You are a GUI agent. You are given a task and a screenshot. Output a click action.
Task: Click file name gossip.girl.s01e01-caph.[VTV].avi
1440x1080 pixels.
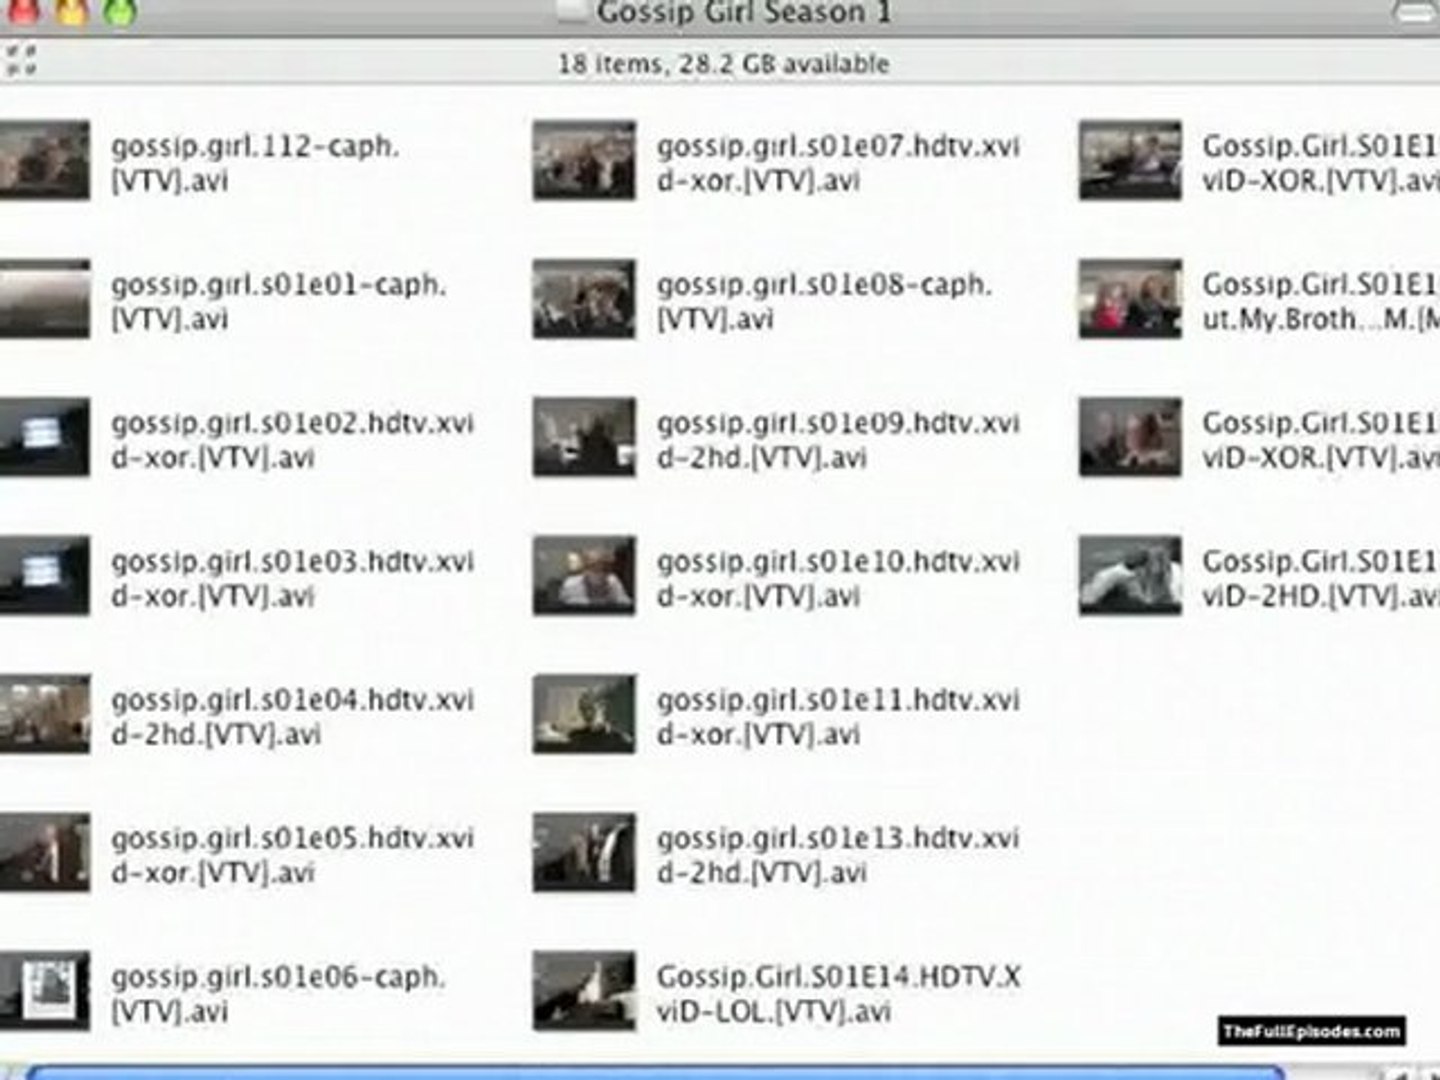[x=278, y=301]
